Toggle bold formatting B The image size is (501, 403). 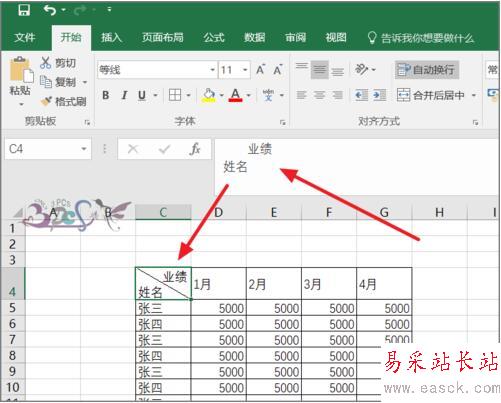pyautogui.click(x=106, y=95)
